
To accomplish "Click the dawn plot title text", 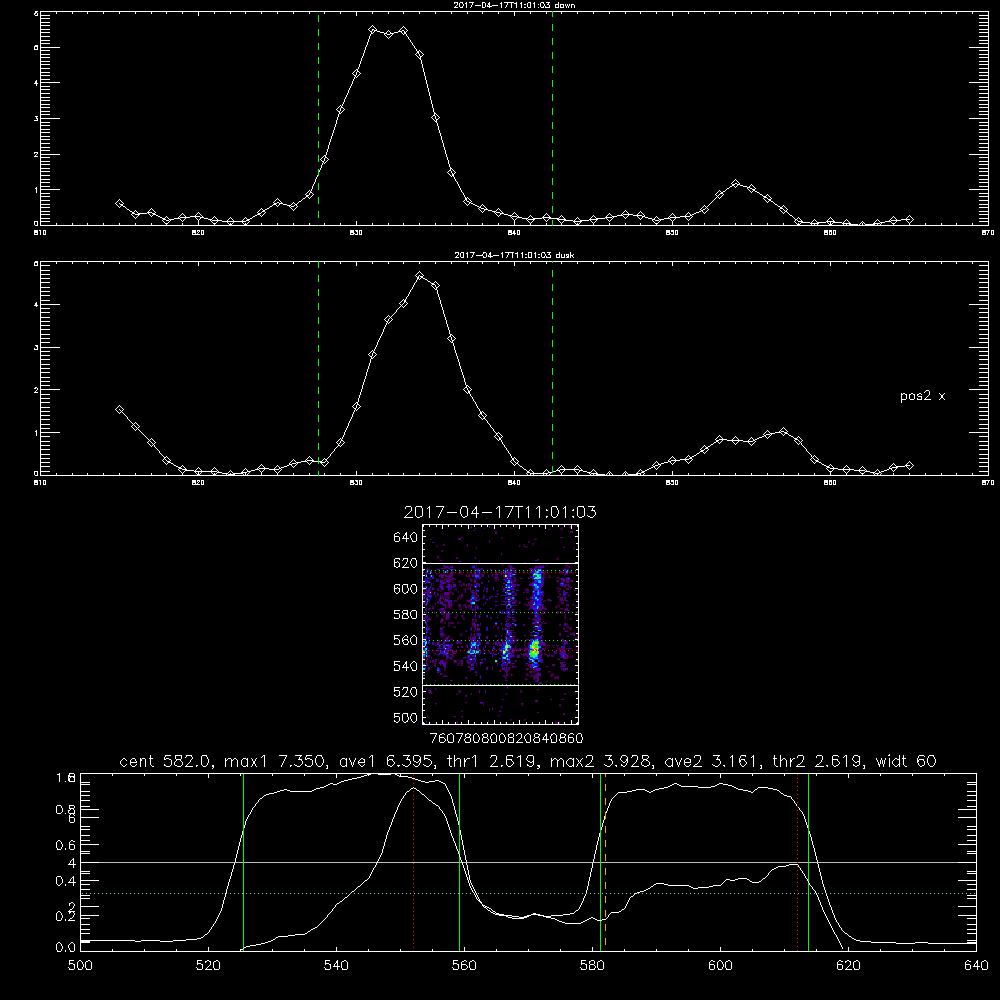I will click(514, 5).
